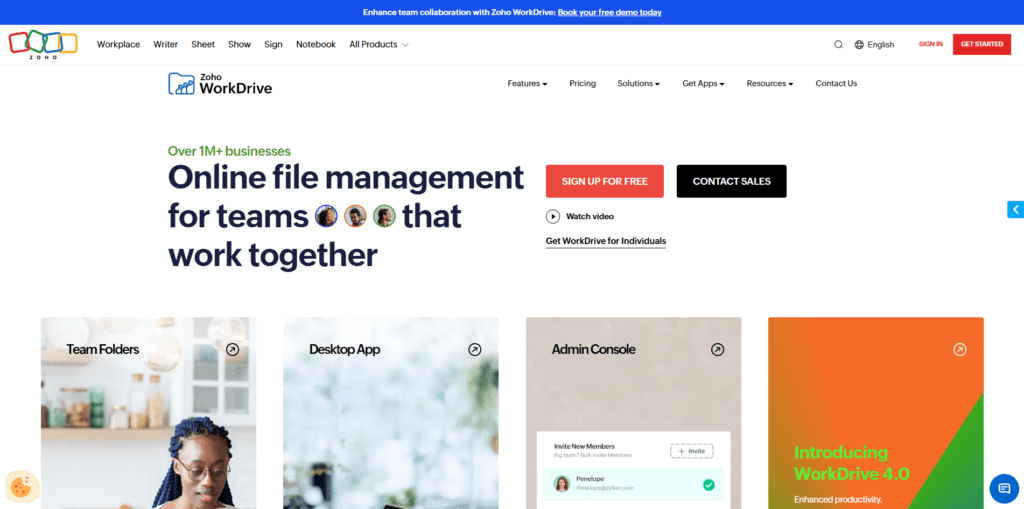This screenshot has height=509, width=1024.
Task: Click Book your free demo today link
Action: coord(609,12)
